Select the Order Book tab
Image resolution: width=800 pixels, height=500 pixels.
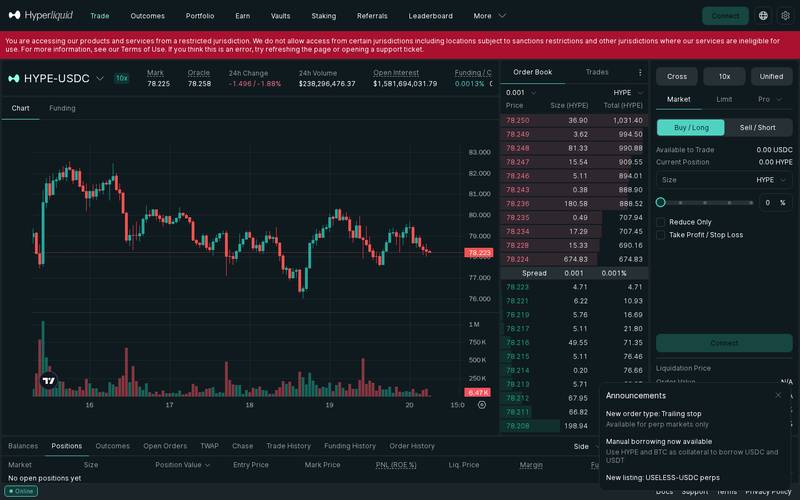click(532, 72)
